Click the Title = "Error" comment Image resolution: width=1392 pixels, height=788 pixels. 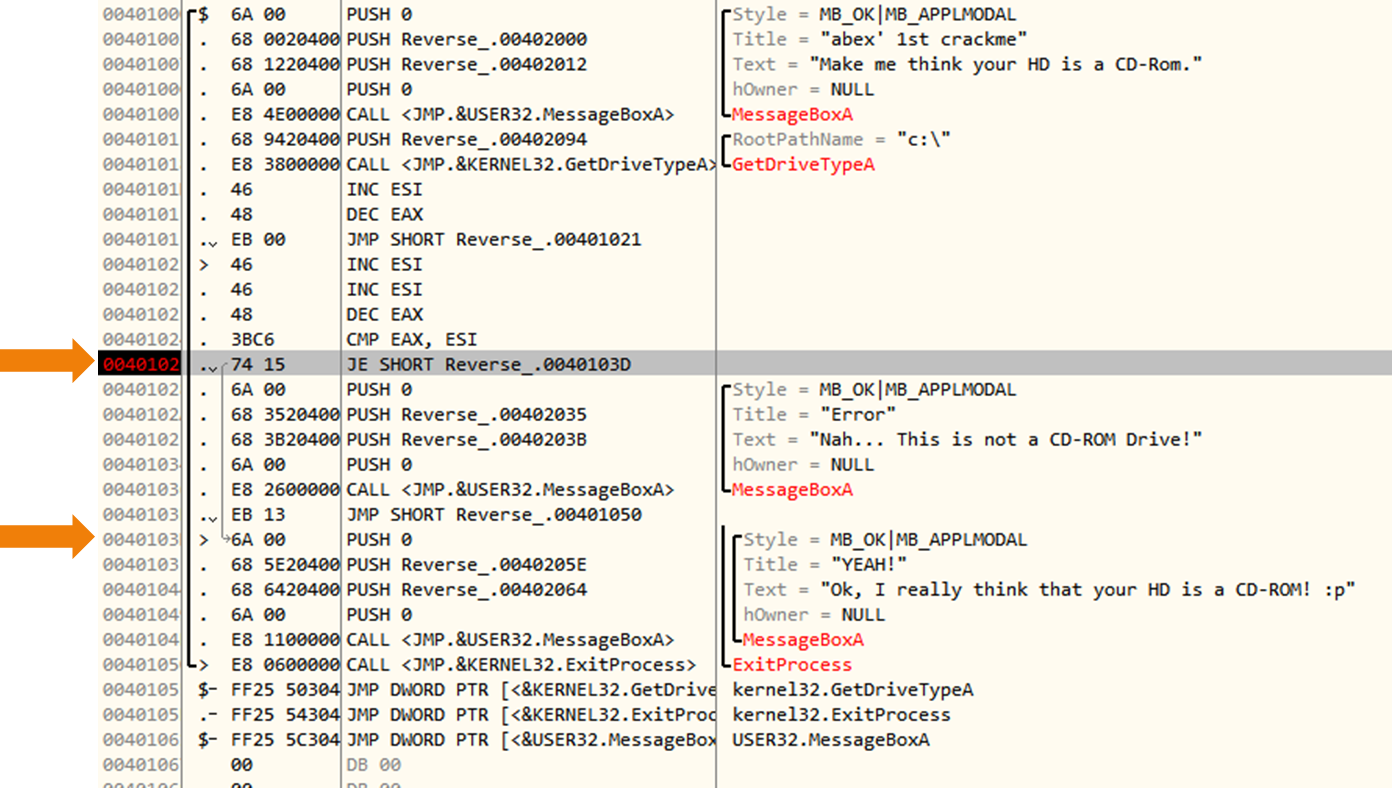coord(814,415)
